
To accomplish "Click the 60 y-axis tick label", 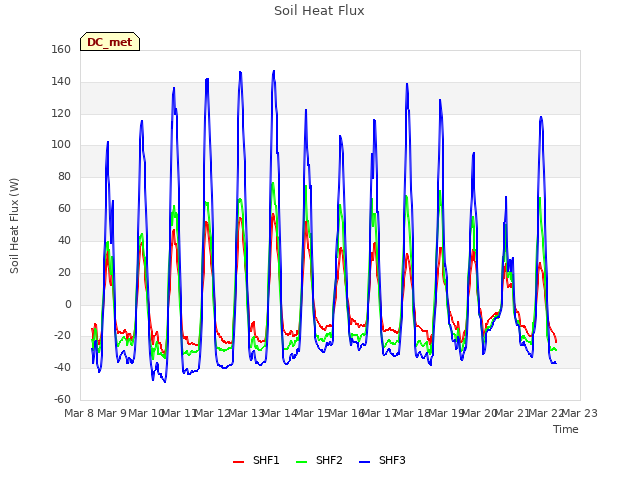I will click(64, 208).
